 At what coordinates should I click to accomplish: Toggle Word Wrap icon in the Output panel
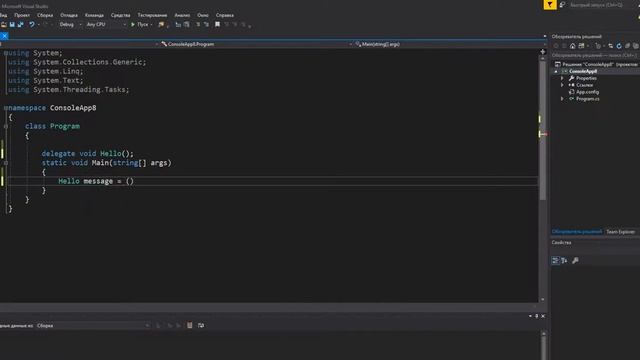point(201,325)
